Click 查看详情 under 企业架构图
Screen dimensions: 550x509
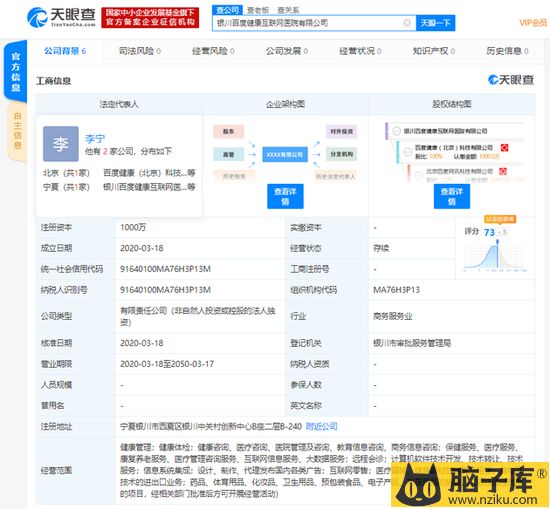pyautogui.click(x=285, y=196)
